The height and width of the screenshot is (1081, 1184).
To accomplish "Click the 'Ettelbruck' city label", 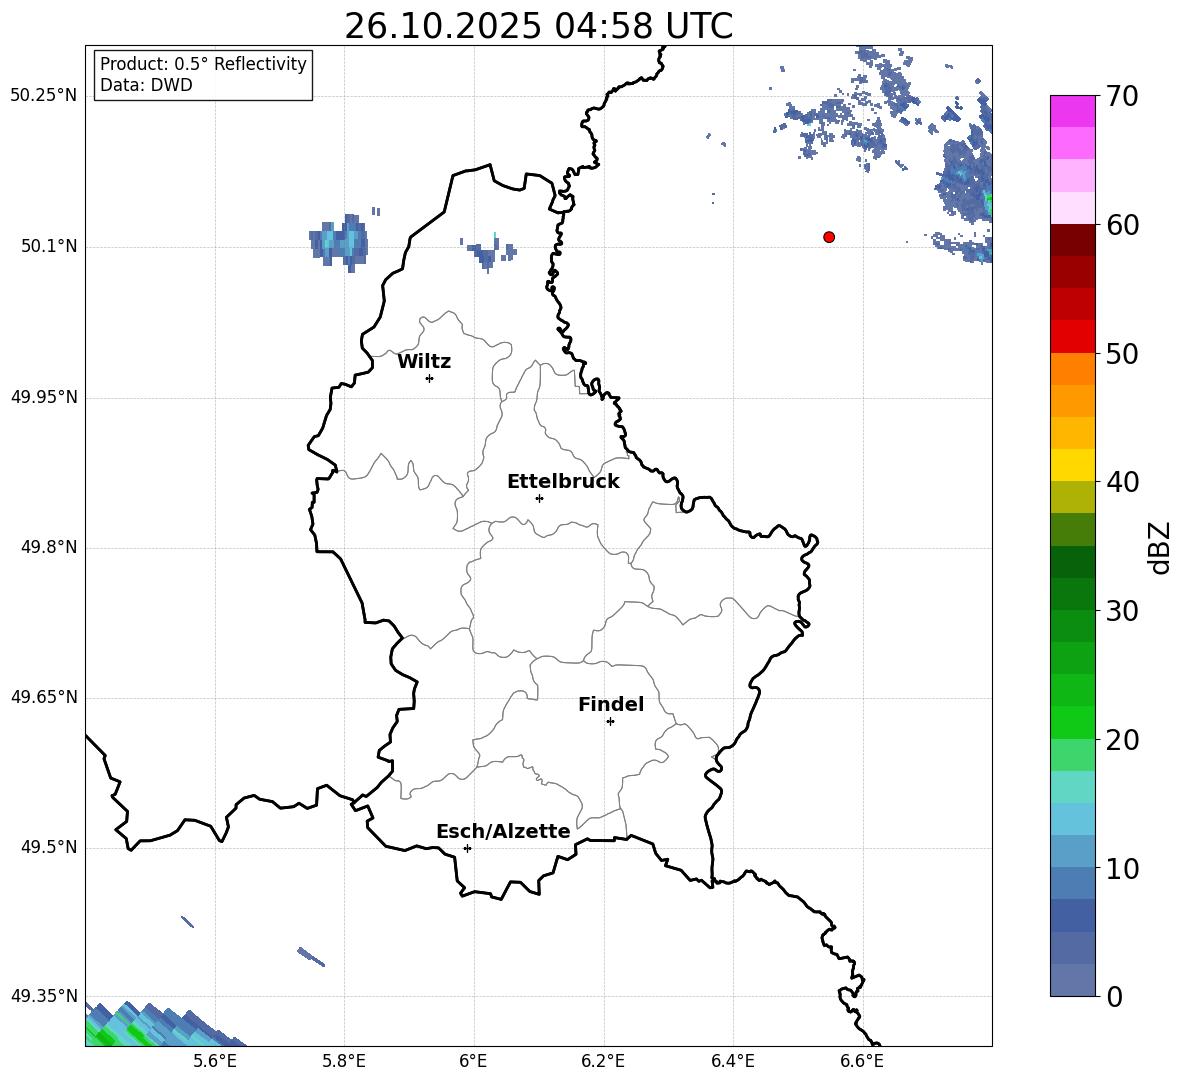I will [x=563, y=482].
